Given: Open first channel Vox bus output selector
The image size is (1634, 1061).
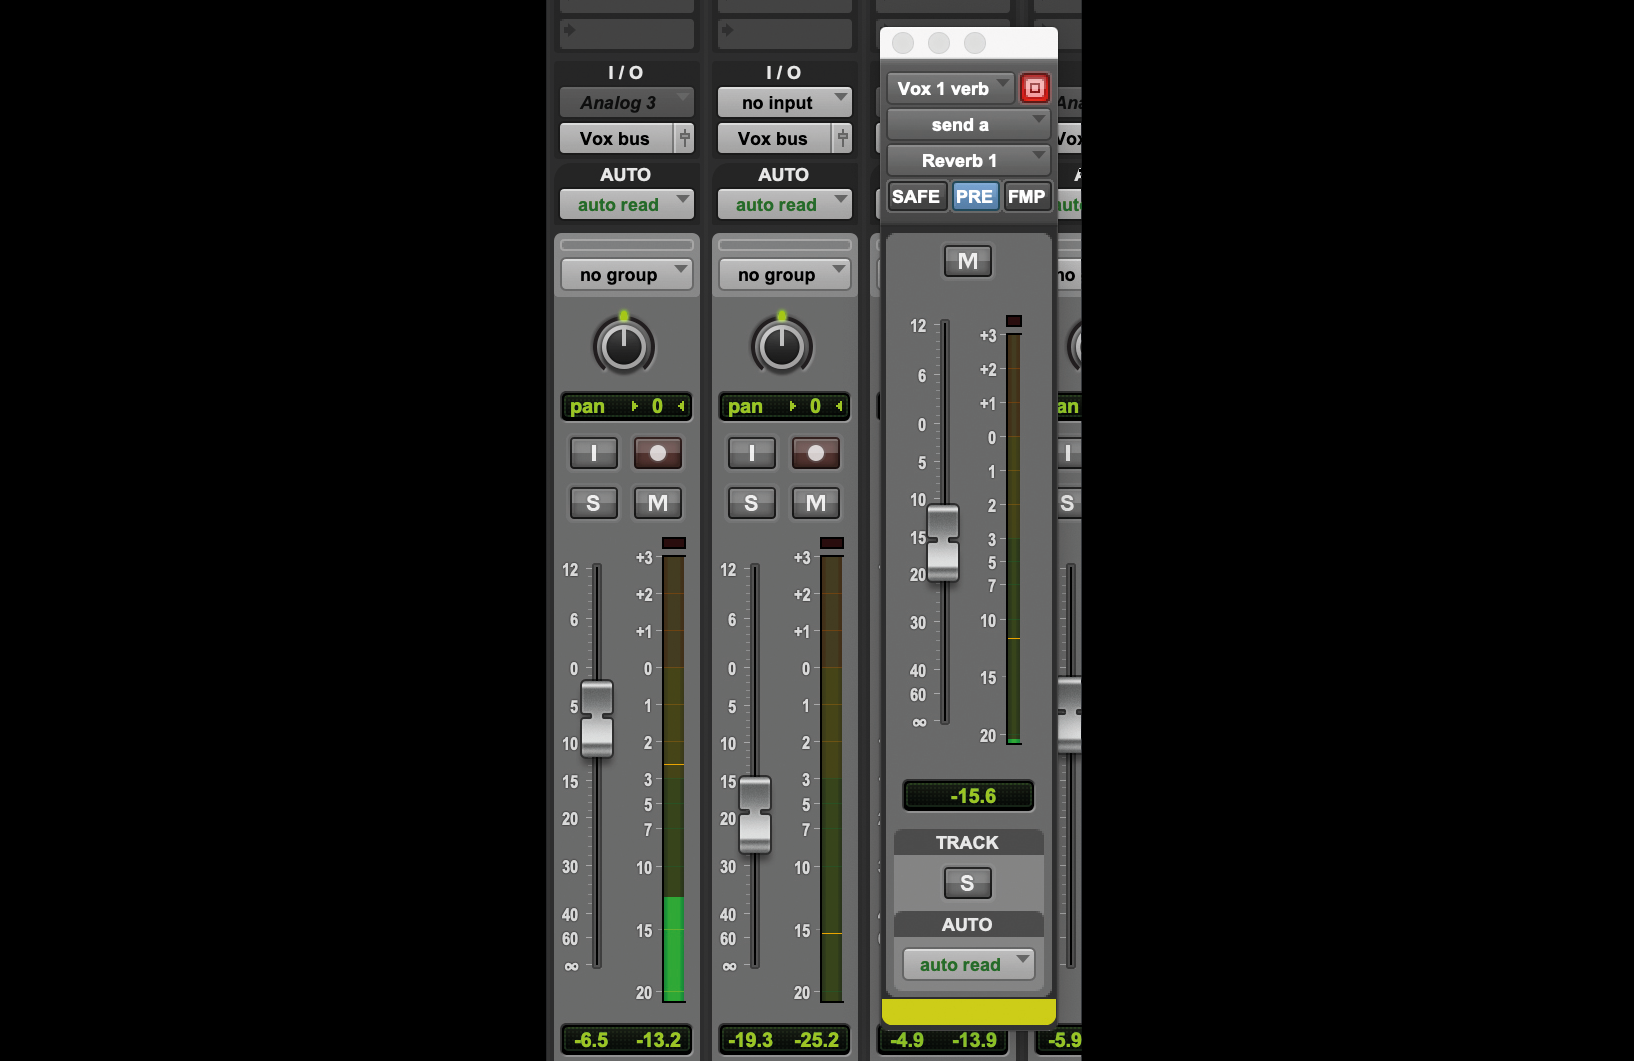Looking at the screenshot, I should pyautogui.click(x=616, y=138).
